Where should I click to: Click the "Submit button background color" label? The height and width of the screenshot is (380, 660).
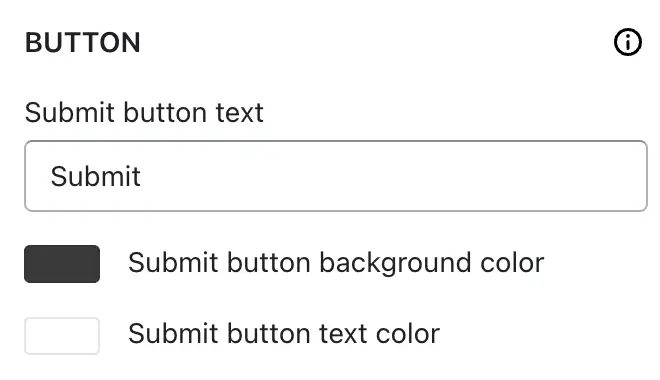(x=336, y=263)
